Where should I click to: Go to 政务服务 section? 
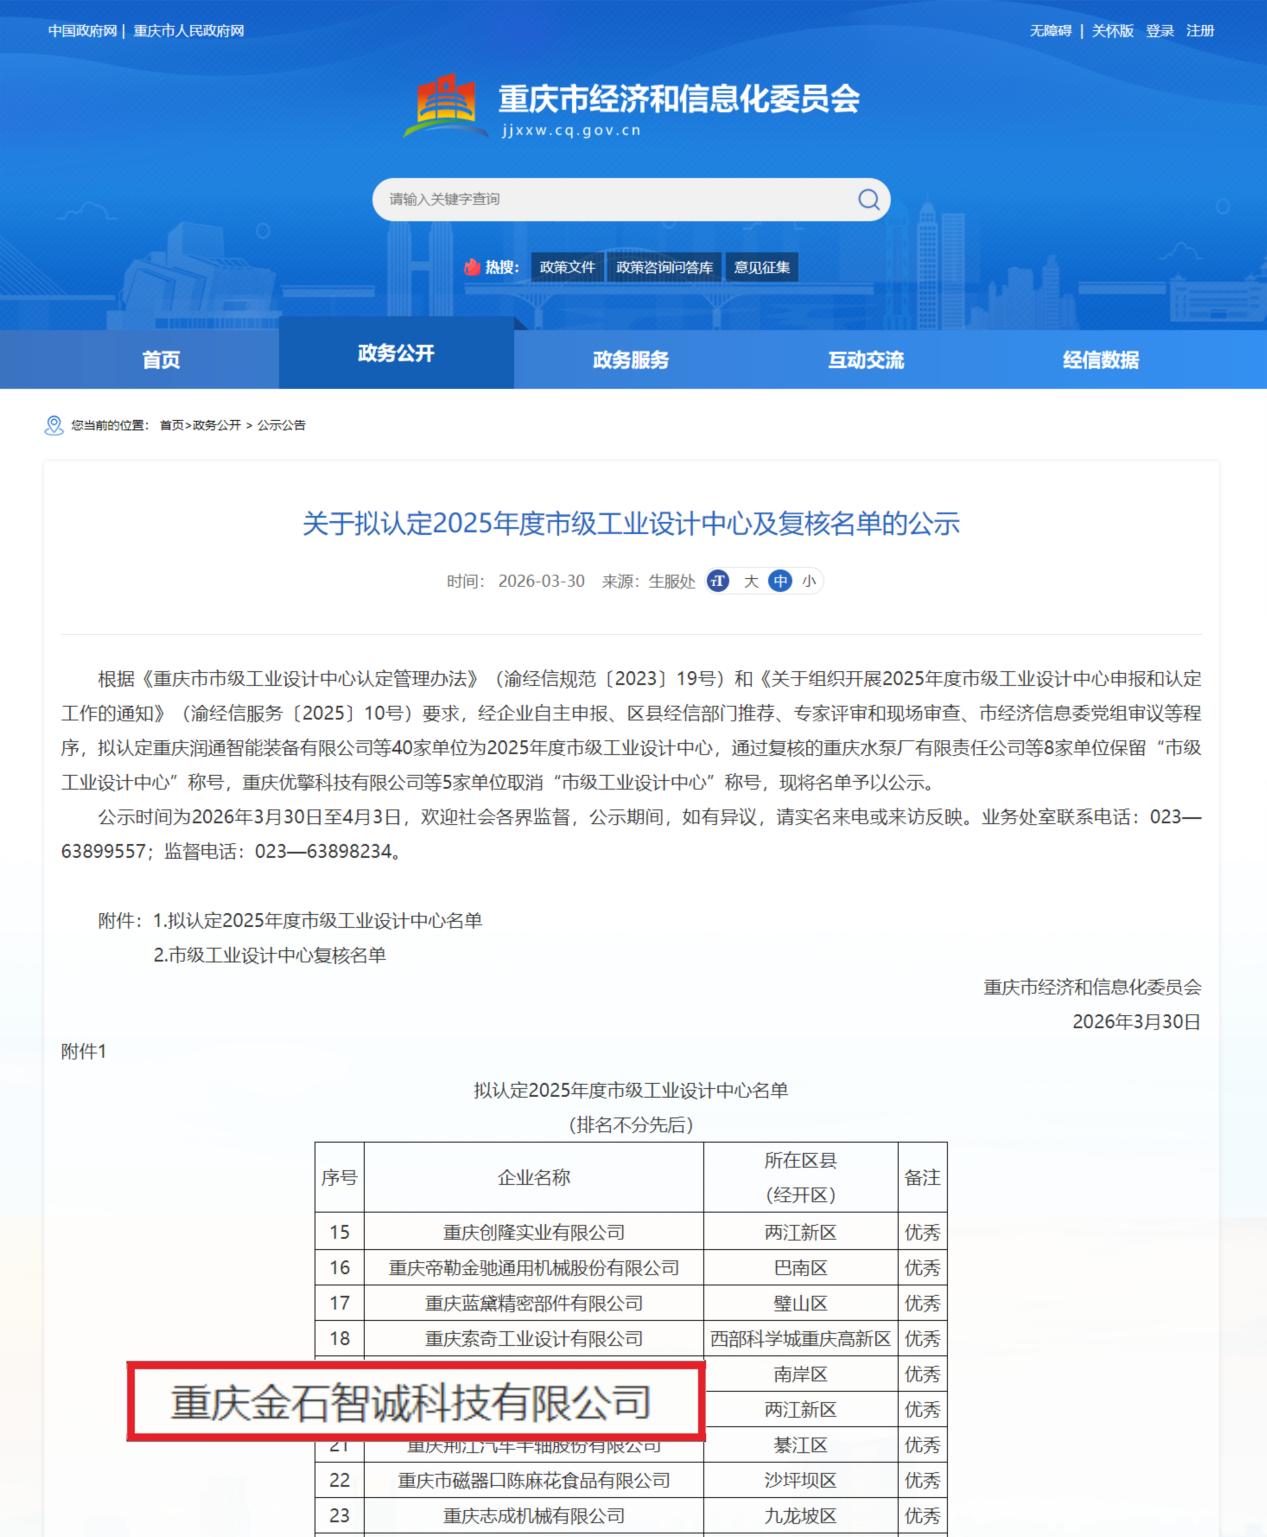click(x=631, y=360)
